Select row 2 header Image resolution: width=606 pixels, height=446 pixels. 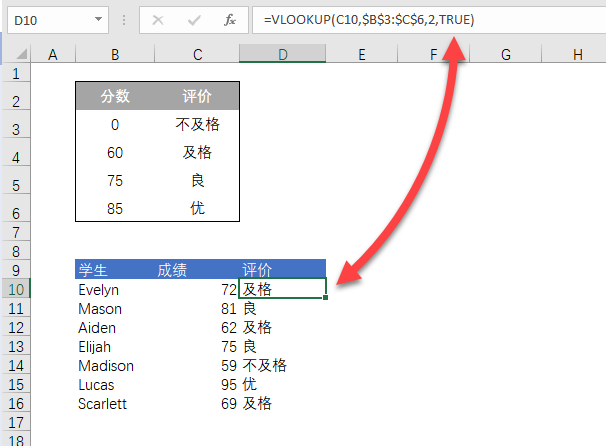[x=16, y=98]
